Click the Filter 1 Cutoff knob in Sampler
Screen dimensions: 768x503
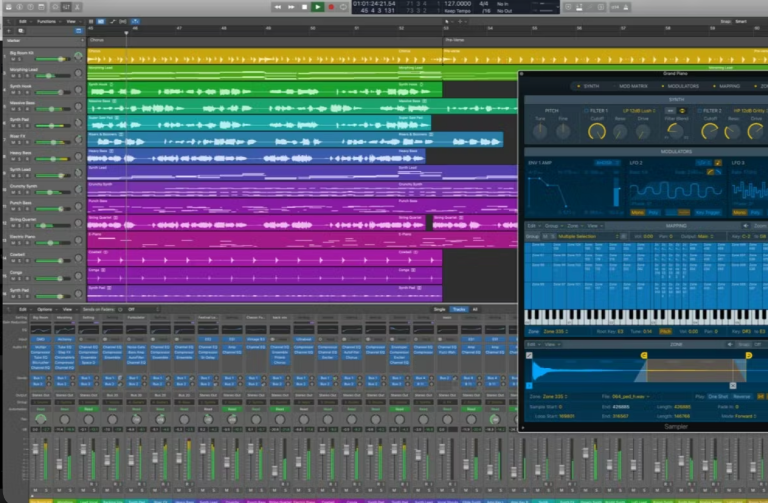click(x=597, y=130)
